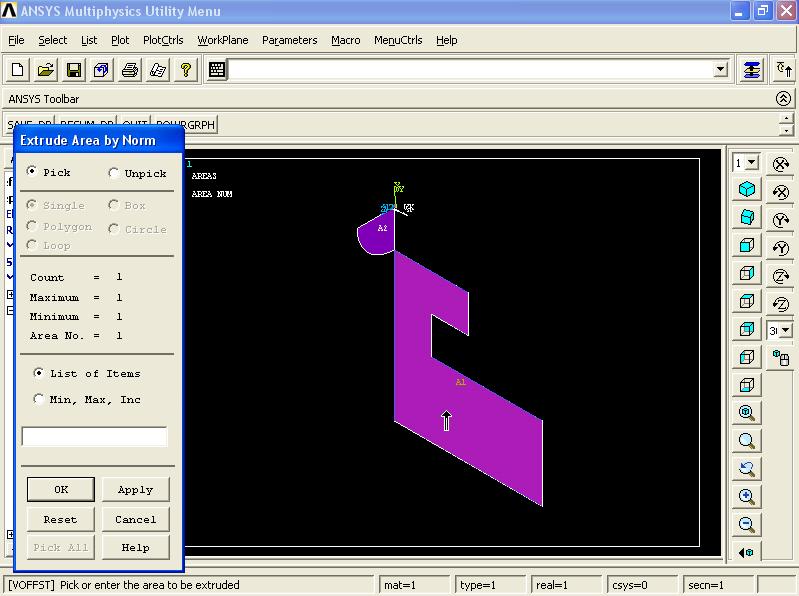Click the POWRGRPH toolbar button

[x=185, y=125]
